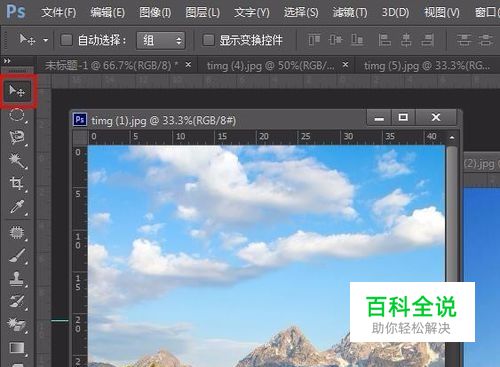This screenshot has width=500, height=367.
Task: Select the Move tool in toolbox
Action: [17, 91]
